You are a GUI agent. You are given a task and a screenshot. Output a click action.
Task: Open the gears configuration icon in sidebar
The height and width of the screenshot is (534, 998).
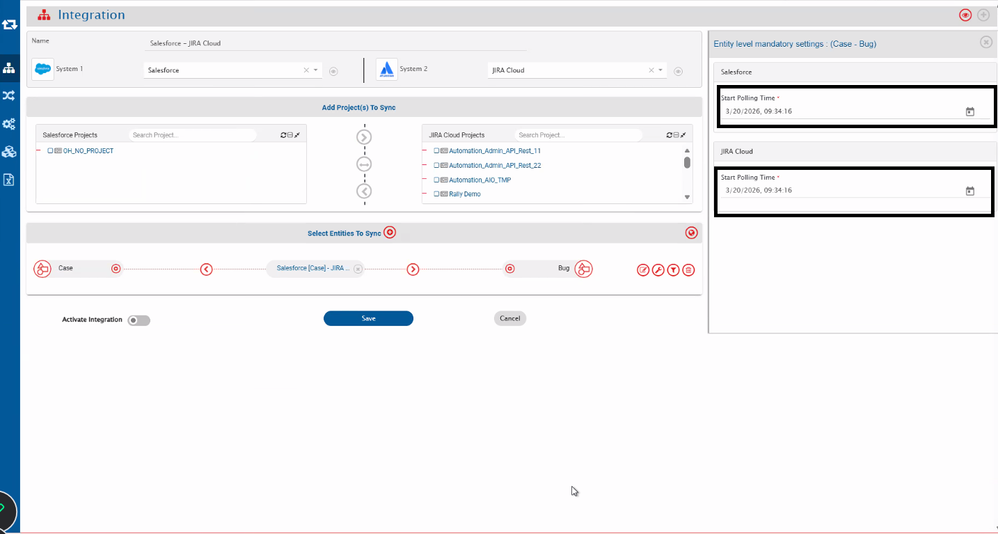click(x=9, y=124)
